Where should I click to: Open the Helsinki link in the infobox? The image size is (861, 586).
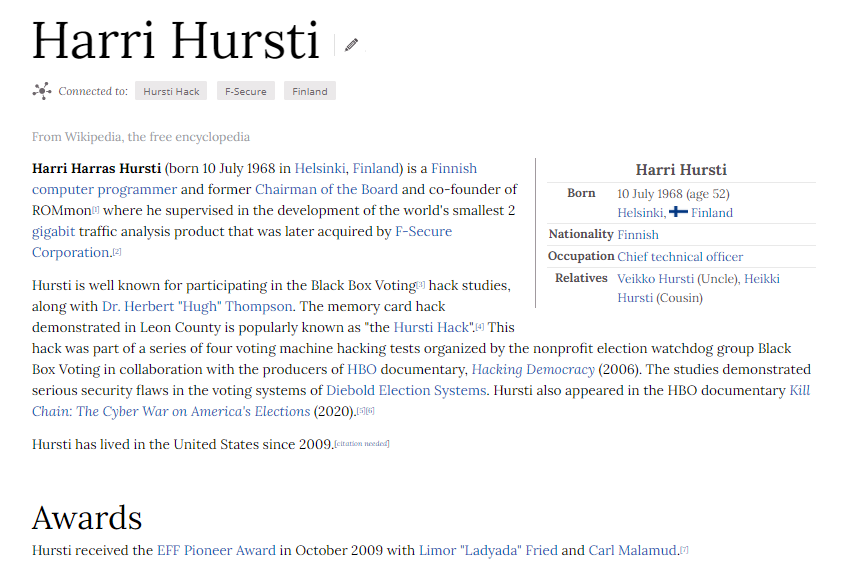click(x=640, y=213)
